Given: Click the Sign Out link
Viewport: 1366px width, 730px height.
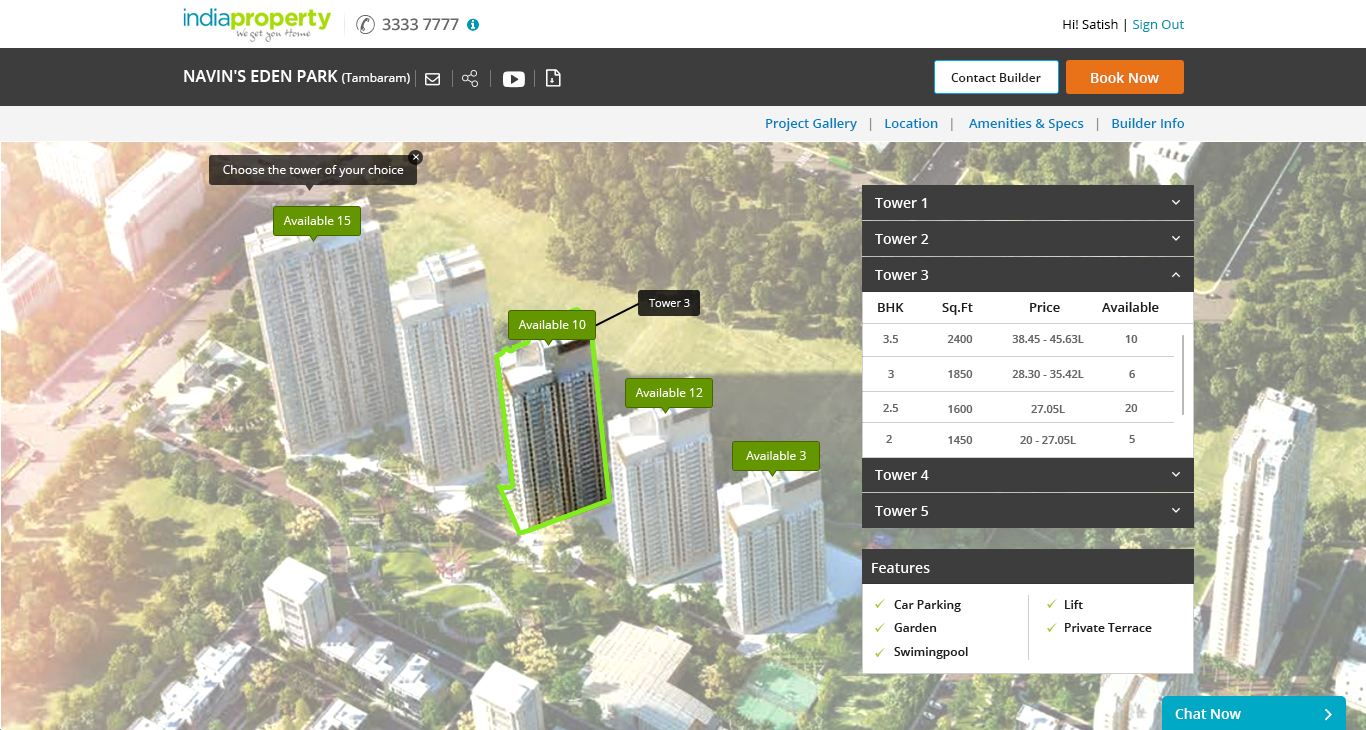Looking at the screenshot, I should click(1158, 24).
